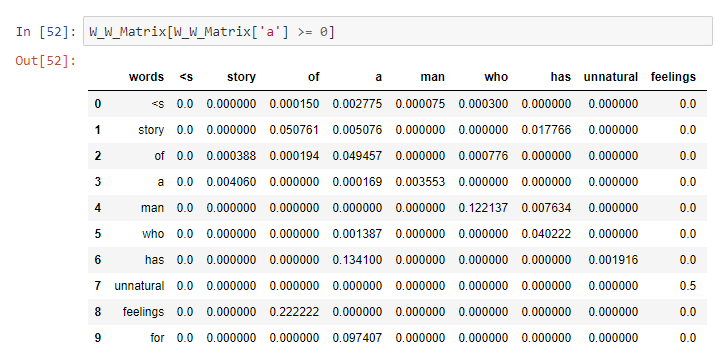This screenshot has height=360, width=728.
Task: Click cell value 0.000194
Action: pos(294,156)
